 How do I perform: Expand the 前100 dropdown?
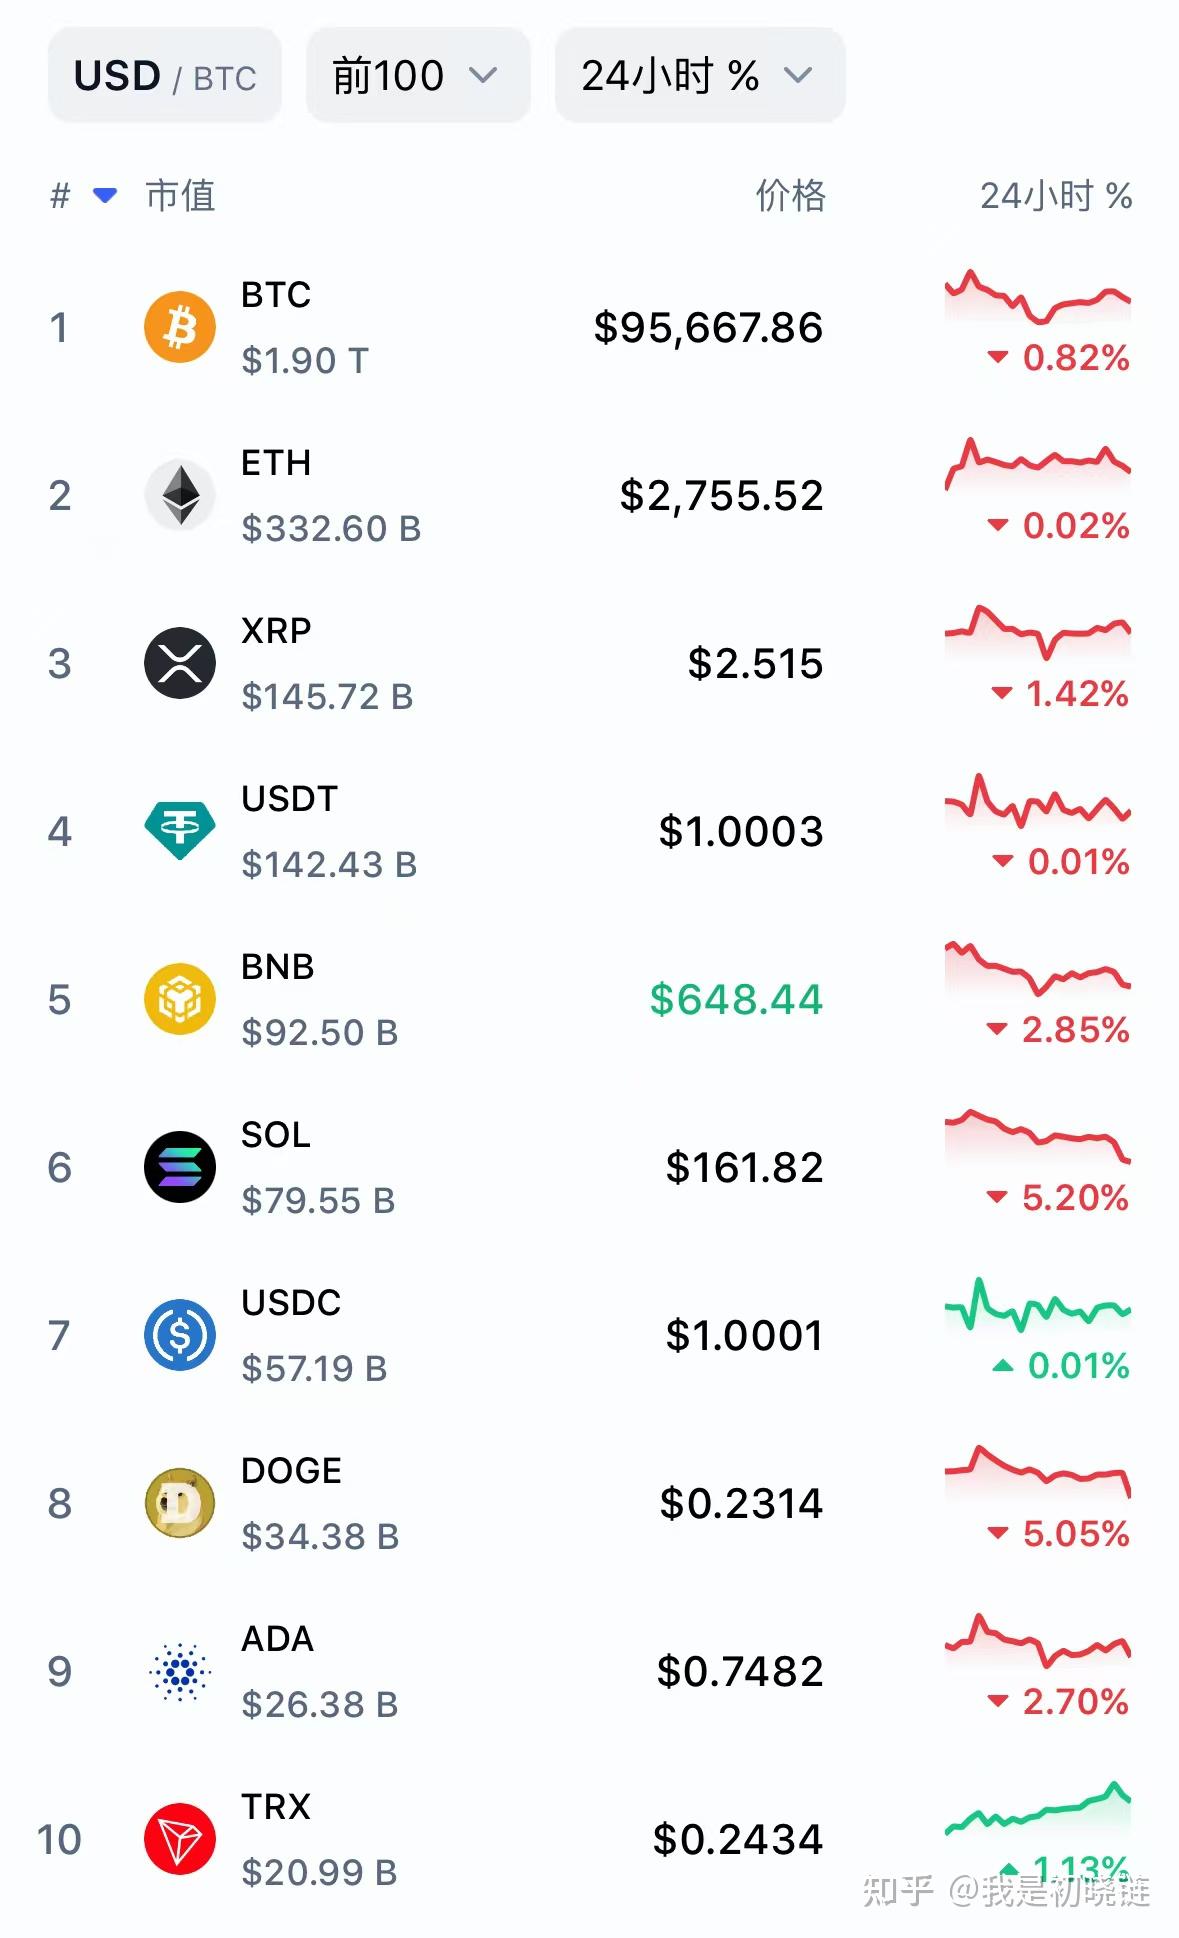418,76
